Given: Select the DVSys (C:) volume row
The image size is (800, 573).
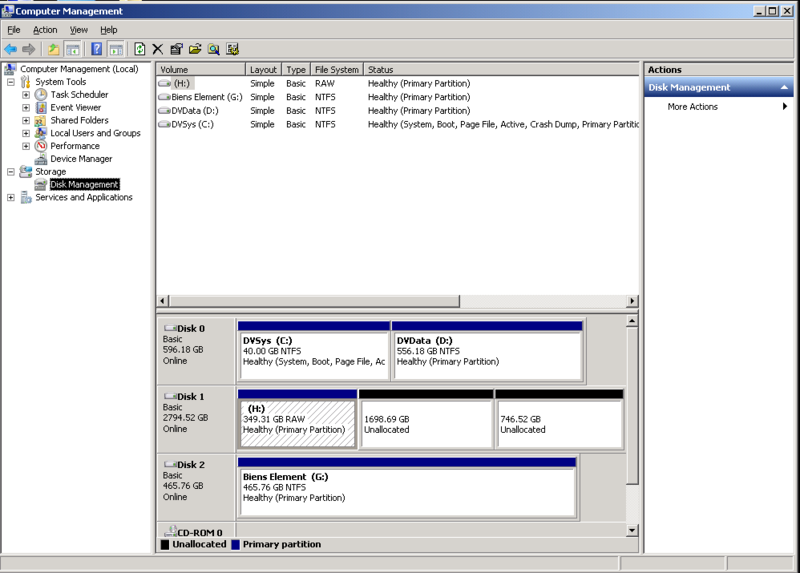Looking at the screenshot, I should pos(398,124).
